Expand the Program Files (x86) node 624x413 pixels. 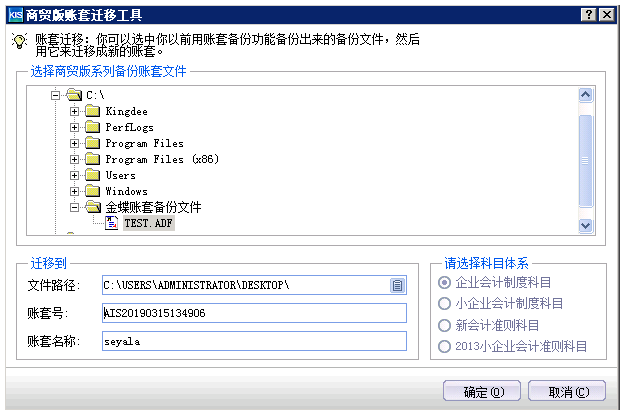tap(74, 159)
